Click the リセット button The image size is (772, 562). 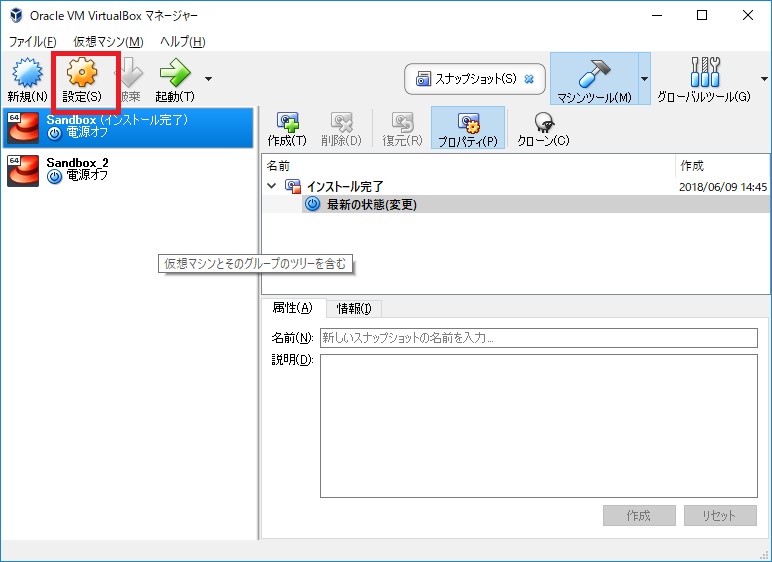[720, 516]
